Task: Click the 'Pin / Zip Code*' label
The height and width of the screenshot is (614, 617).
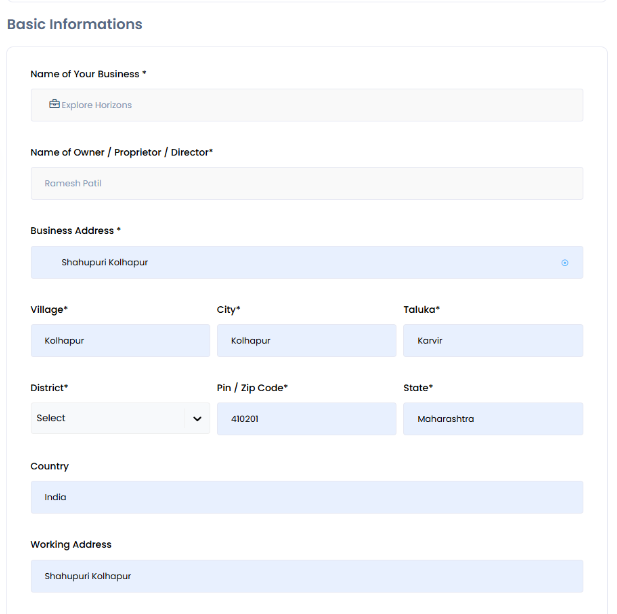Action: click(x=252, y=388)
